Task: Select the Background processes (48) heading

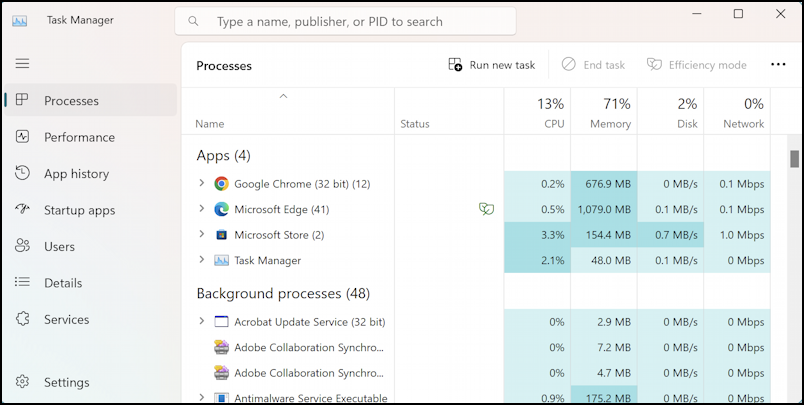Action: coord(283,293)
